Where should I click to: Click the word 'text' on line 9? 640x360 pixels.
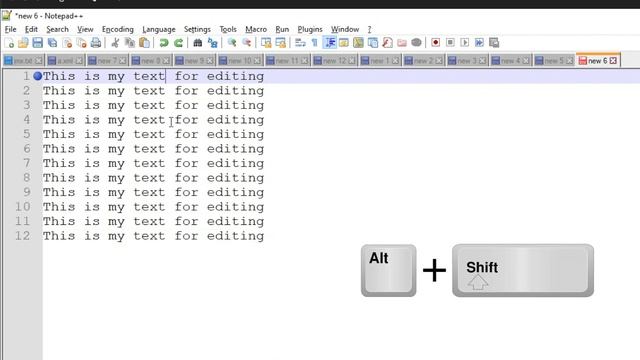pyautogui.click(x=149, y=192)
